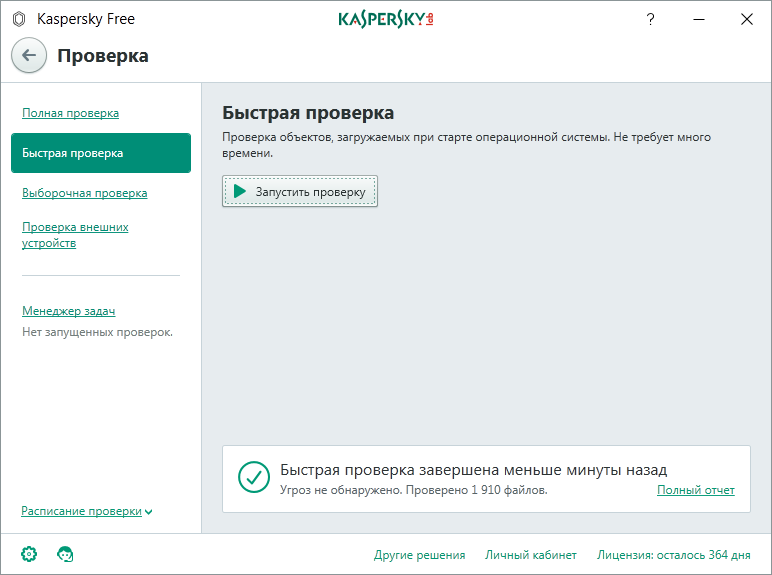Click the green checkmark status icon
This screenshot has height=575, width=772.
[254, 477]
